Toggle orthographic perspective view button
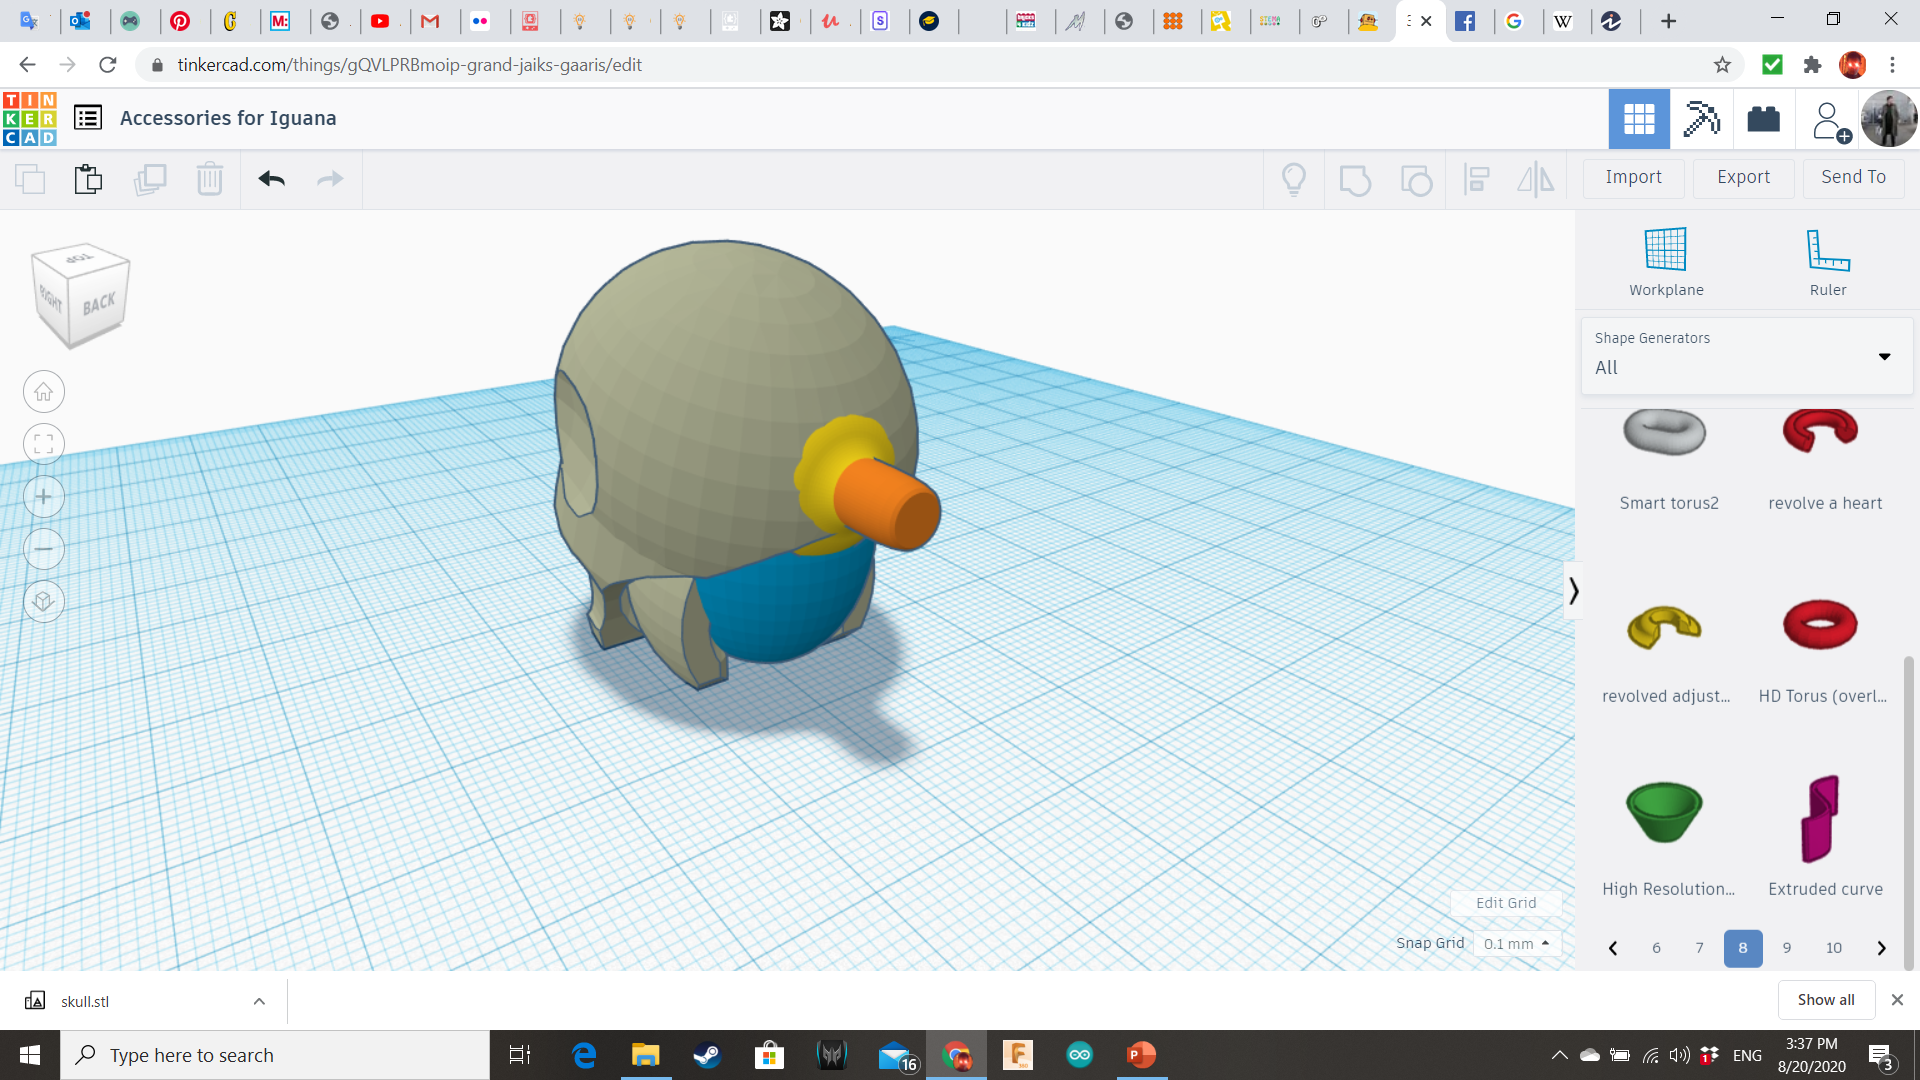The width and height of the screenshot is (1920, 1080). pyautogui.click(x=44, y=601)
